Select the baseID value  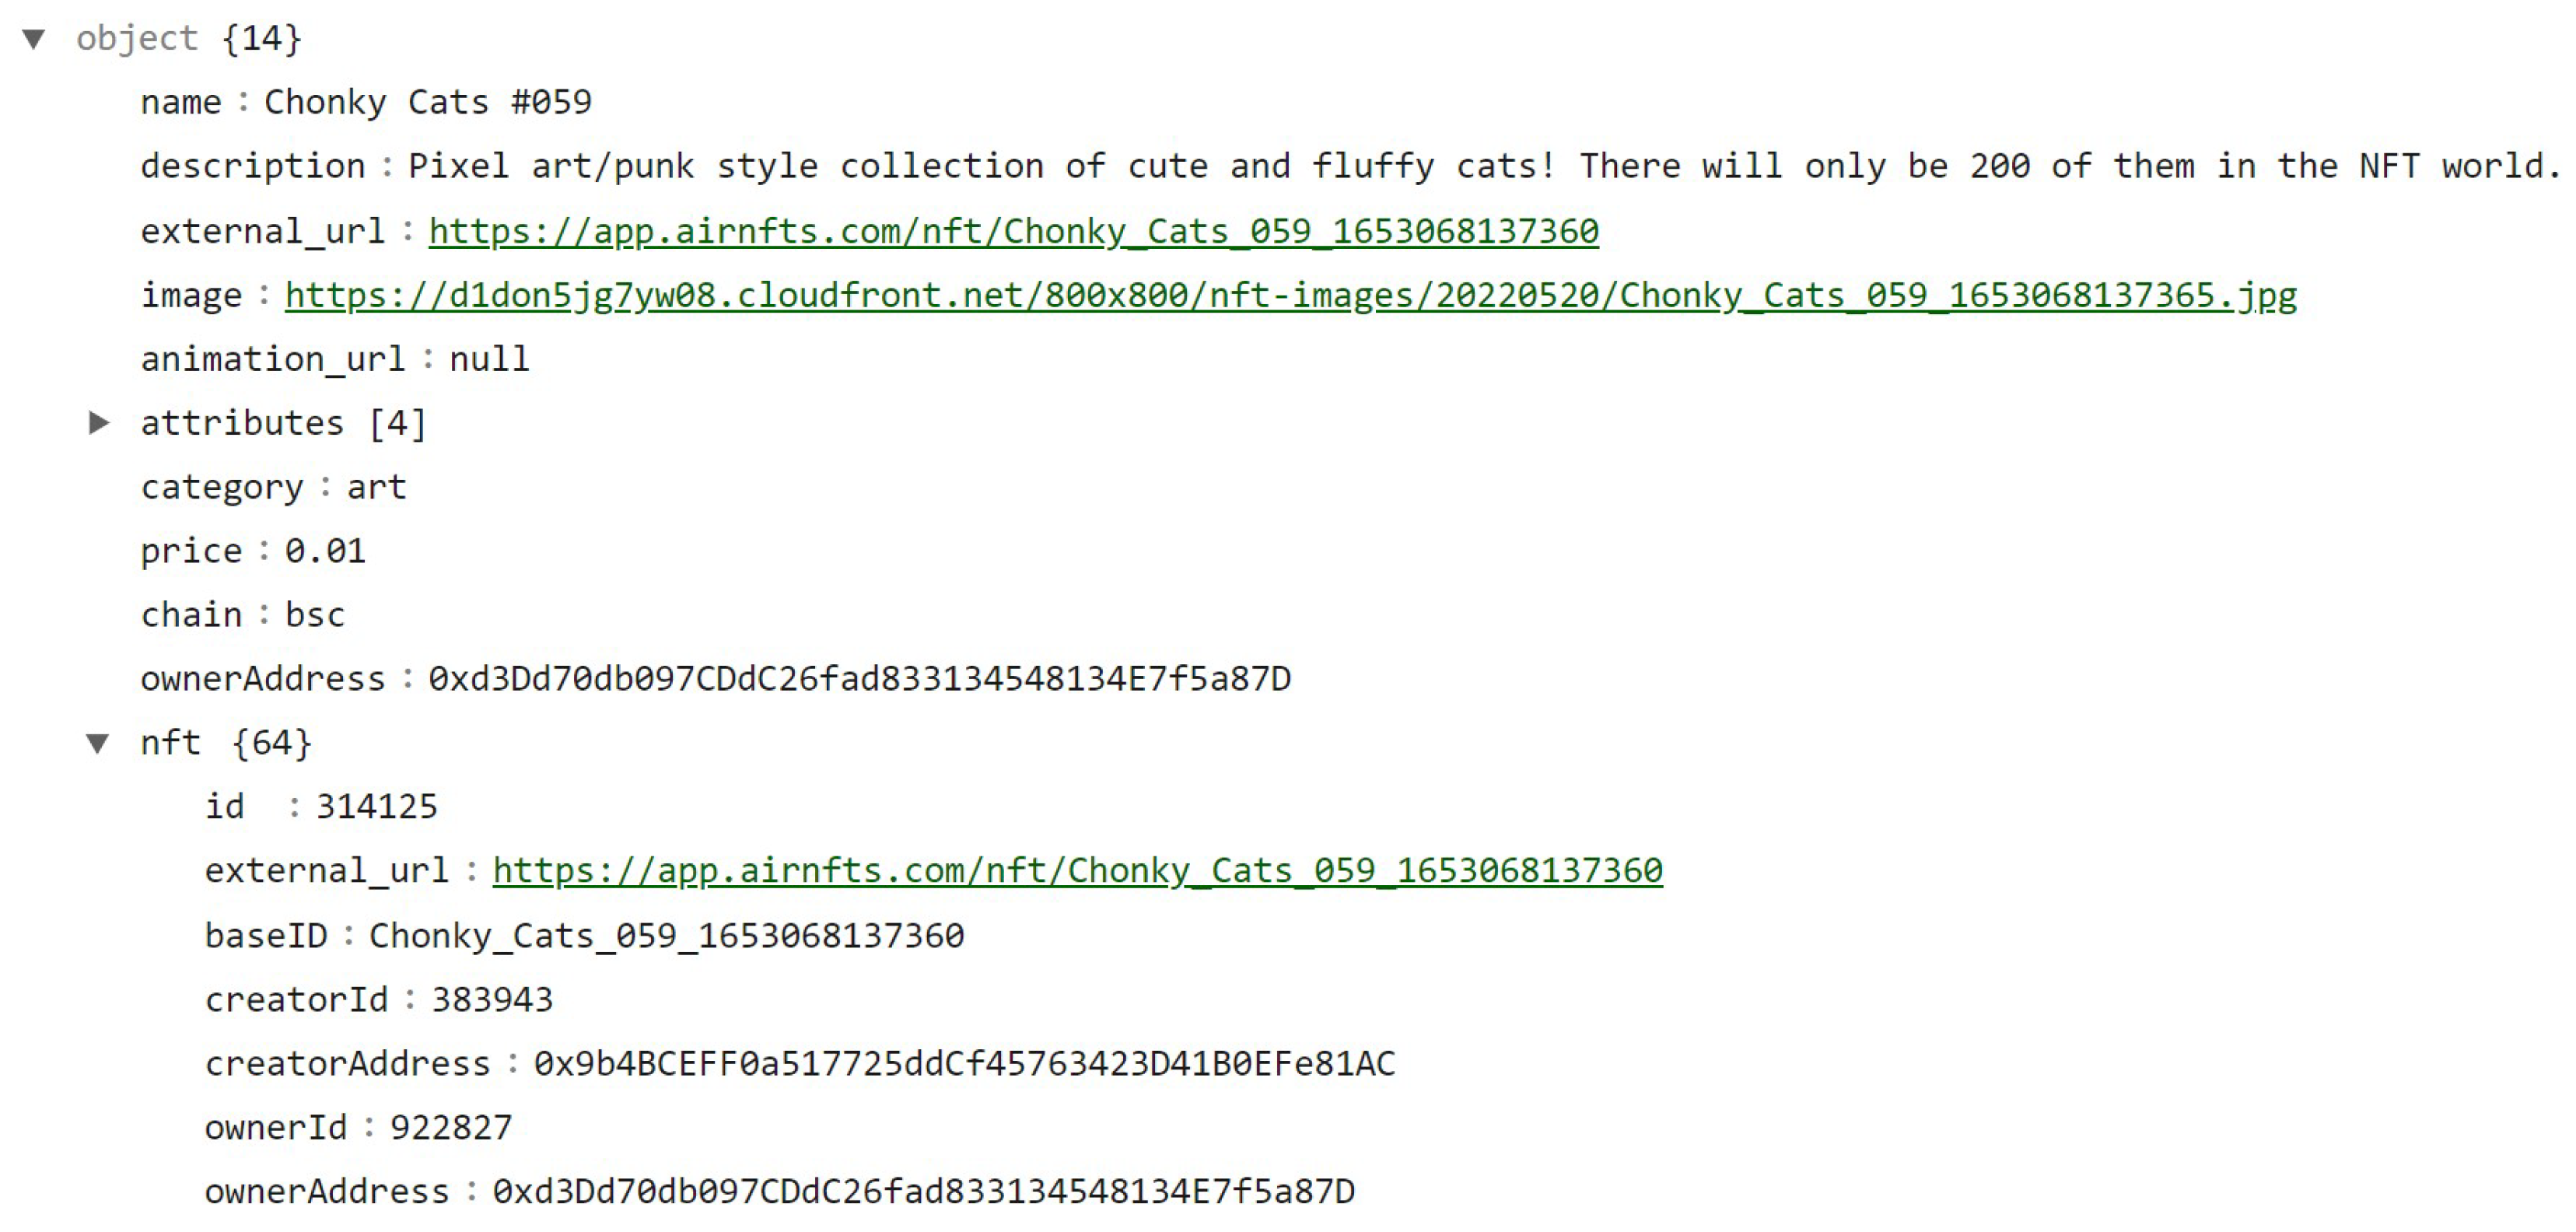(666, 936)
